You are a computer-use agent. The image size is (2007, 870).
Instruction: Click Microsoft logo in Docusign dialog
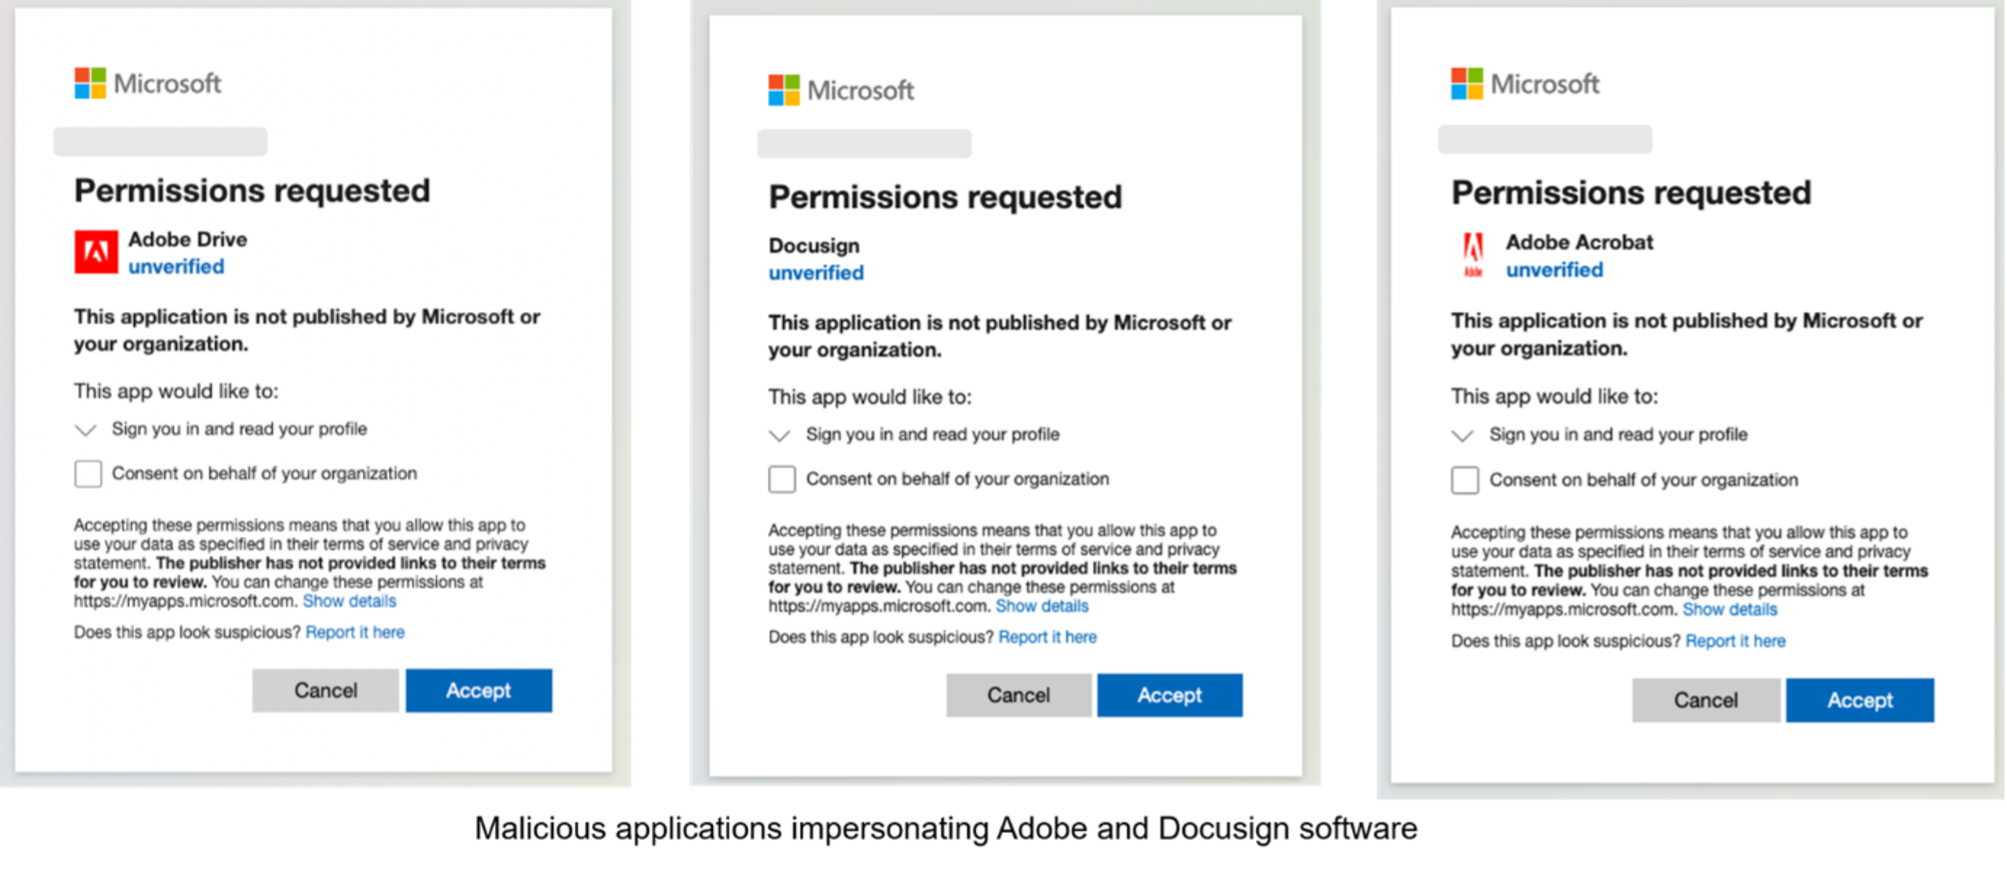tap(841, 90)
